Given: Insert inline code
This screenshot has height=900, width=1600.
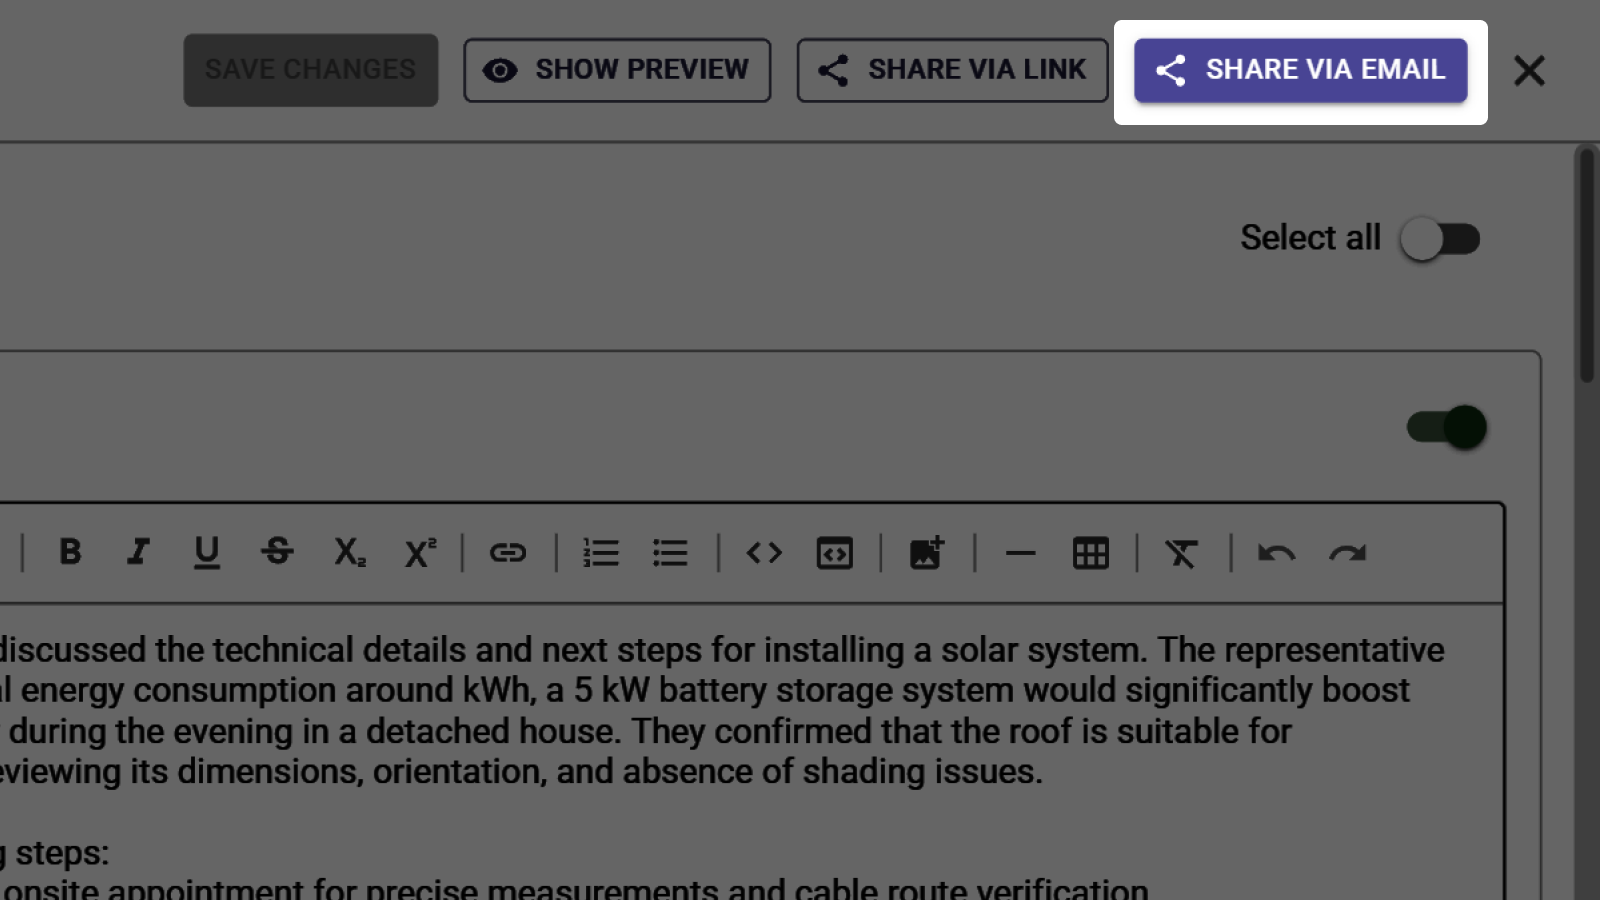Looking at the screenshot, I should [x=764, y=552].
